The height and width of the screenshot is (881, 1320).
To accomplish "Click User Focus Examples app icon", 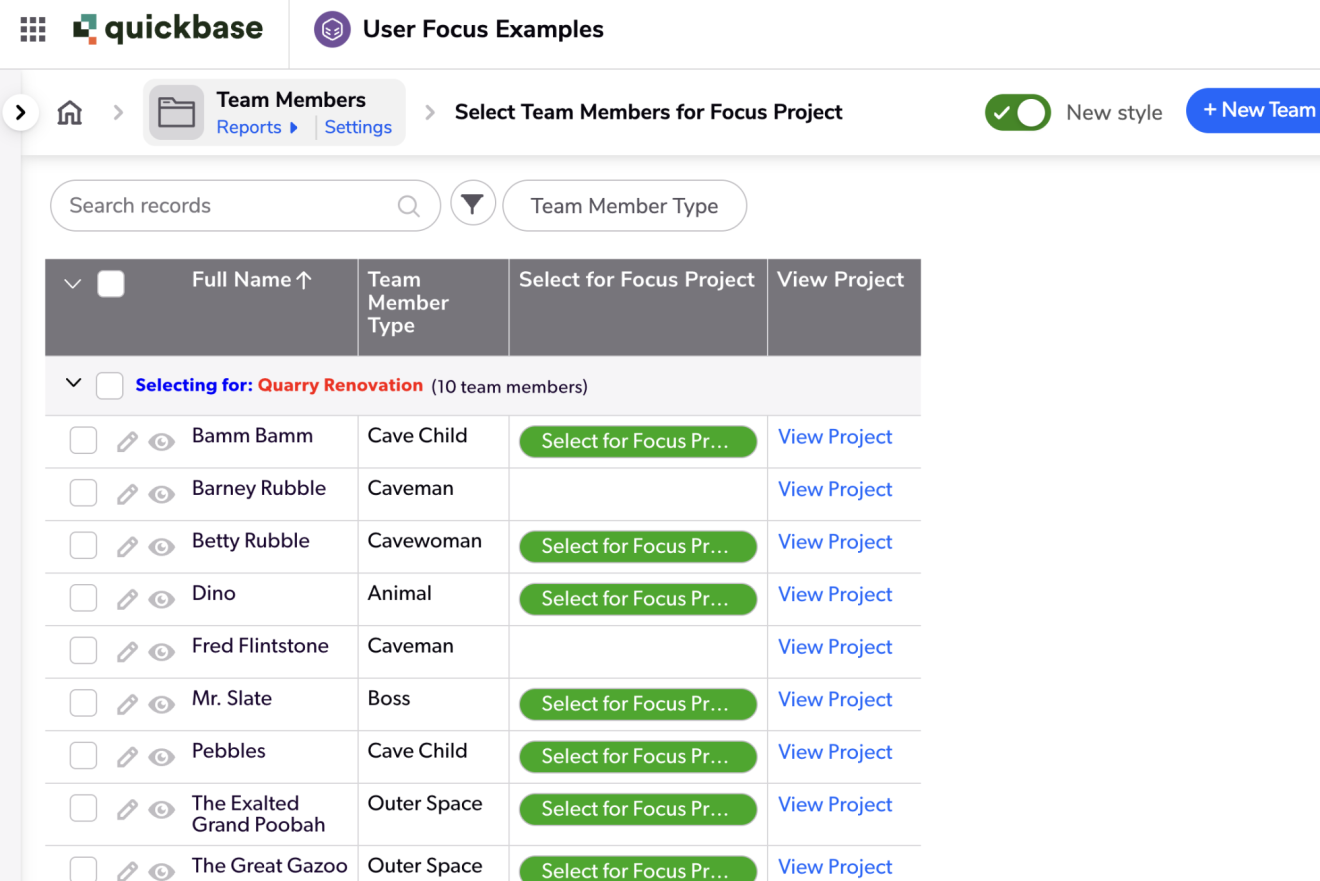I will tap(332, 30).
